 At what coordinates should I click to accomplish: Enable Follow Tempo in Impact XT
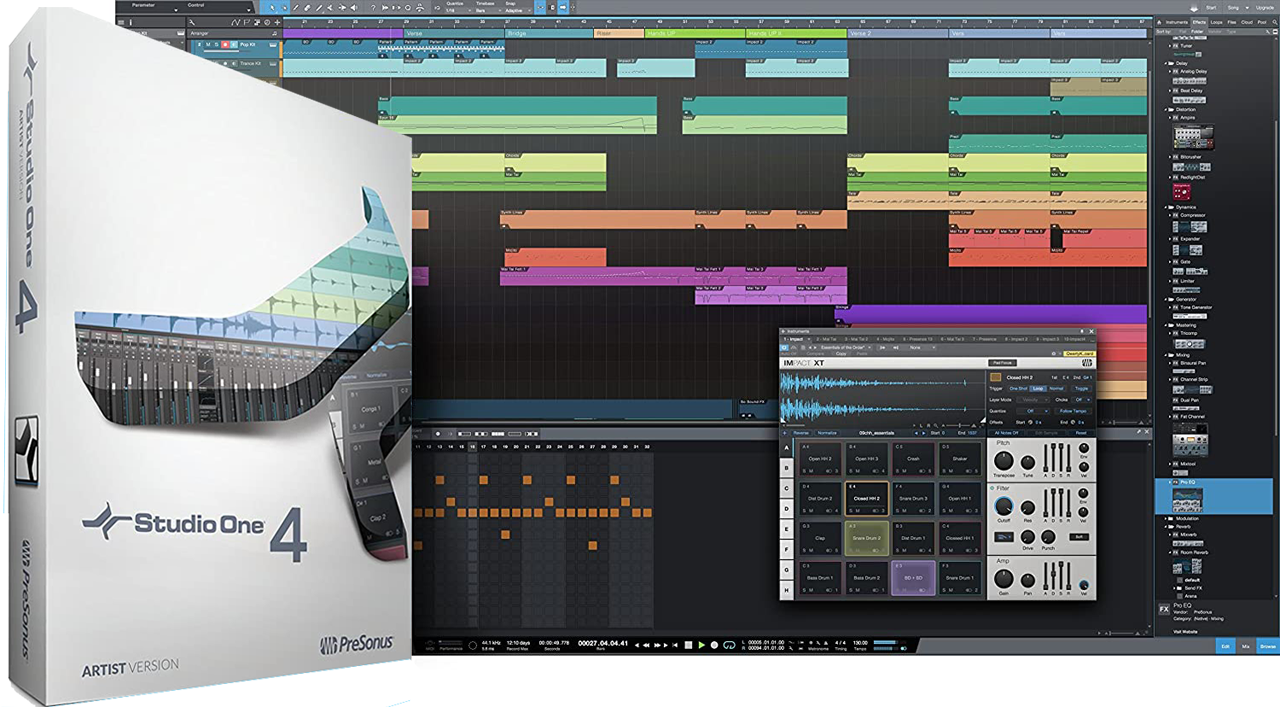1072,410
